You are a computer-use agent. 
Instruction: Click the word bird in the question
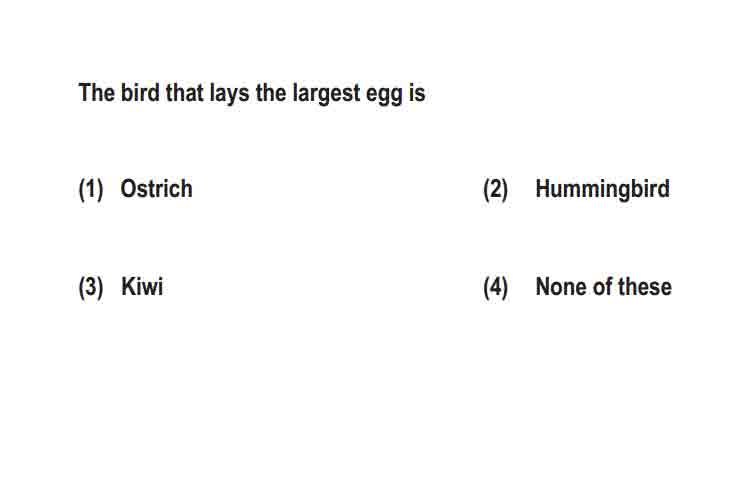(140, 92)
